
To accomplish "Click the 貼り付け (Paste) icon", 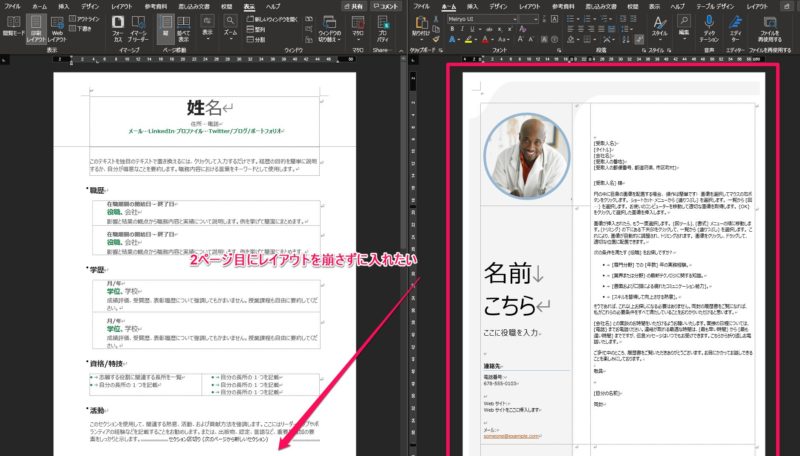I will pos(420,24).
